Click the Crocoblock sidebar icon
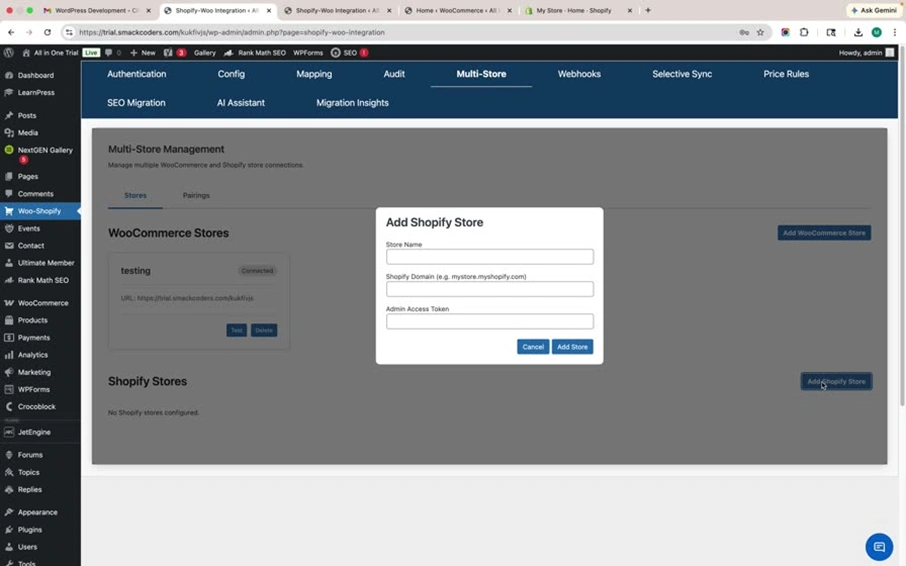 [x=9, y=407]
